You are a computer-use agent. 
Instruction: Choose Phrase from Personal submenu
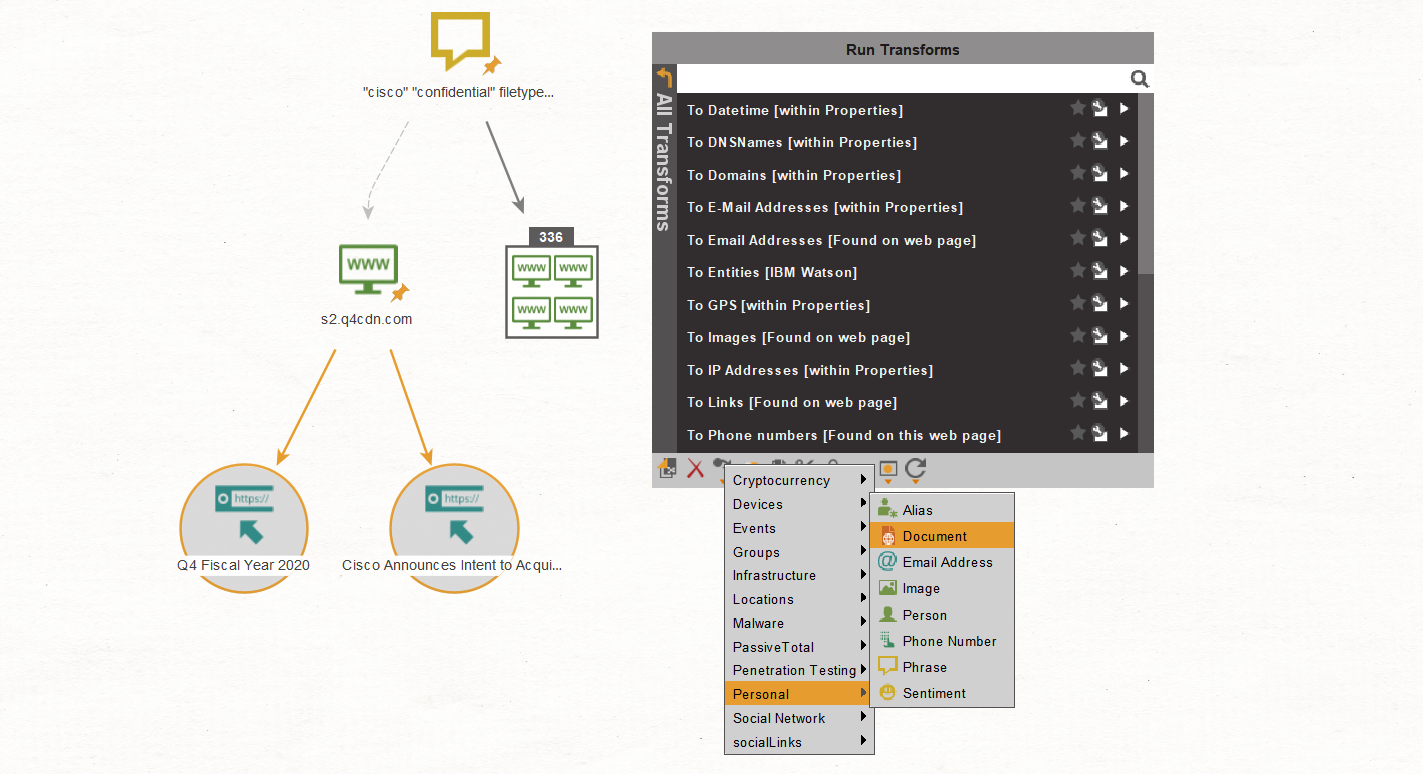coord(942,667)
